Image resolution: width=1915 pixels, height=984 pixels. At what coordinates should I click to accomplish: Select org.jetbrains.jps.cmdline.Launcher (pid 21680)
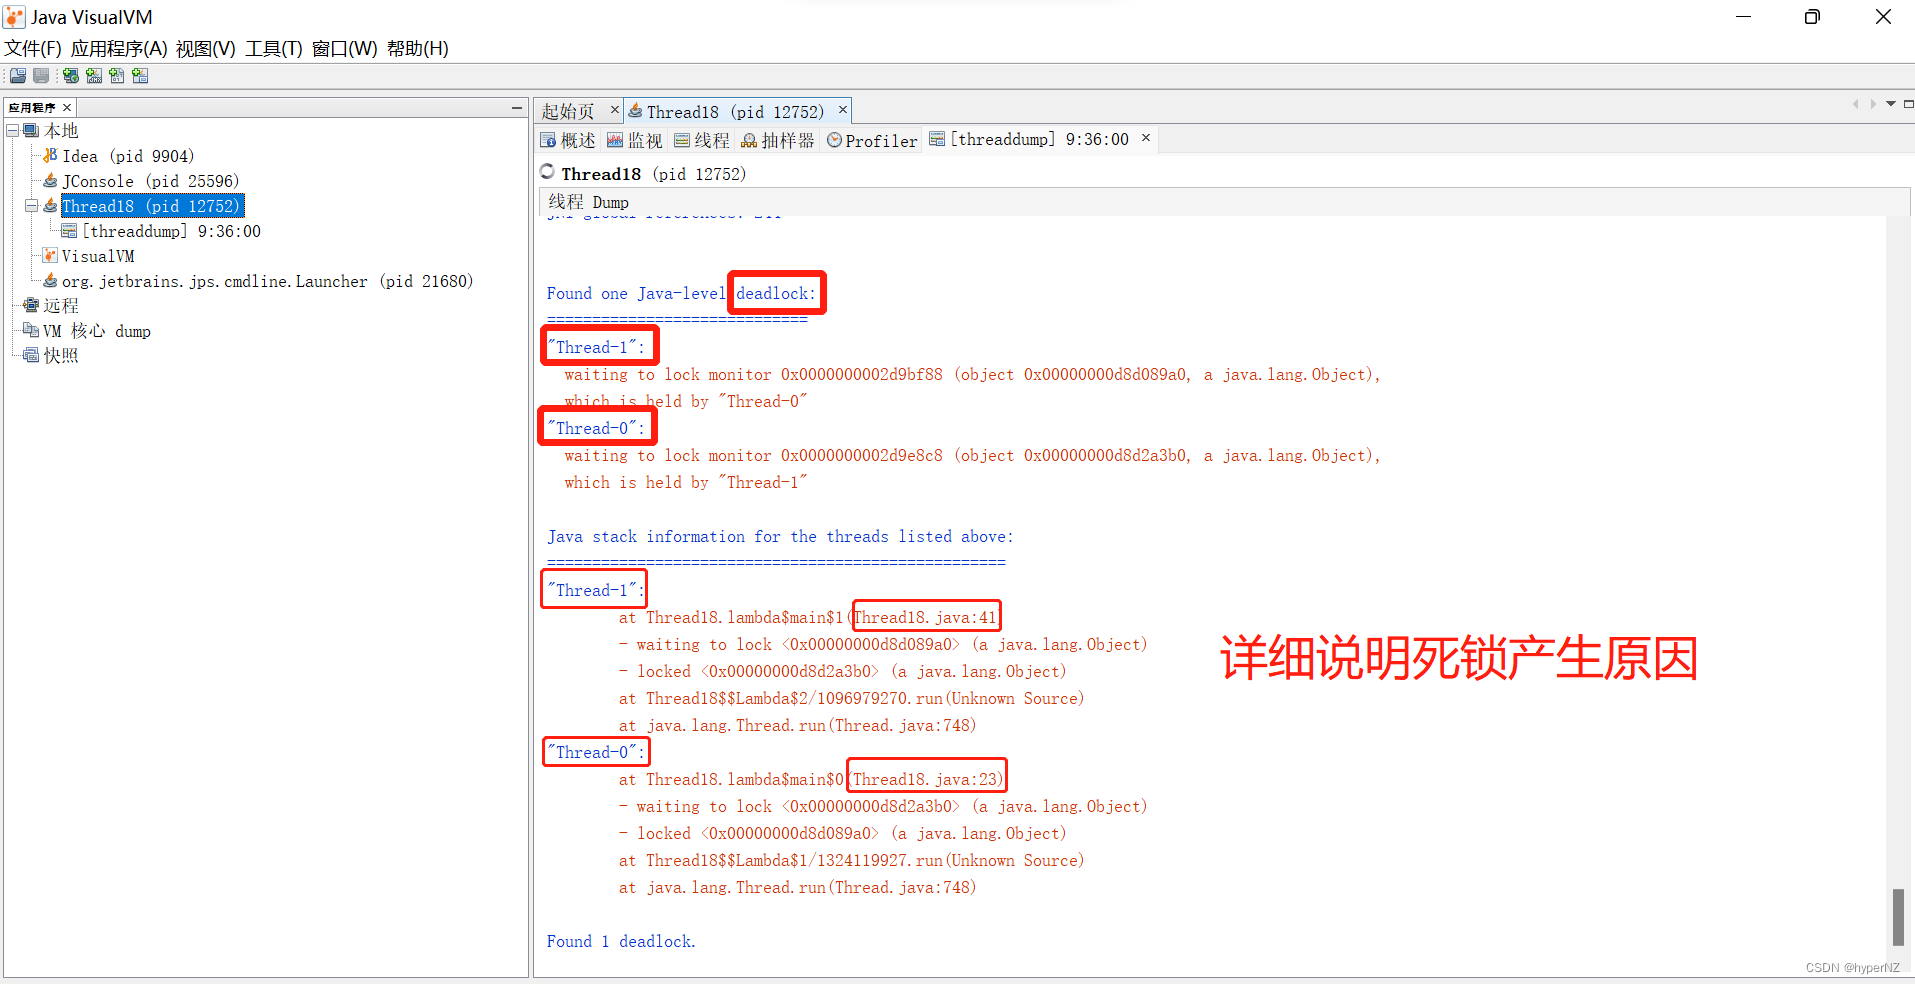tap(267, 281)
